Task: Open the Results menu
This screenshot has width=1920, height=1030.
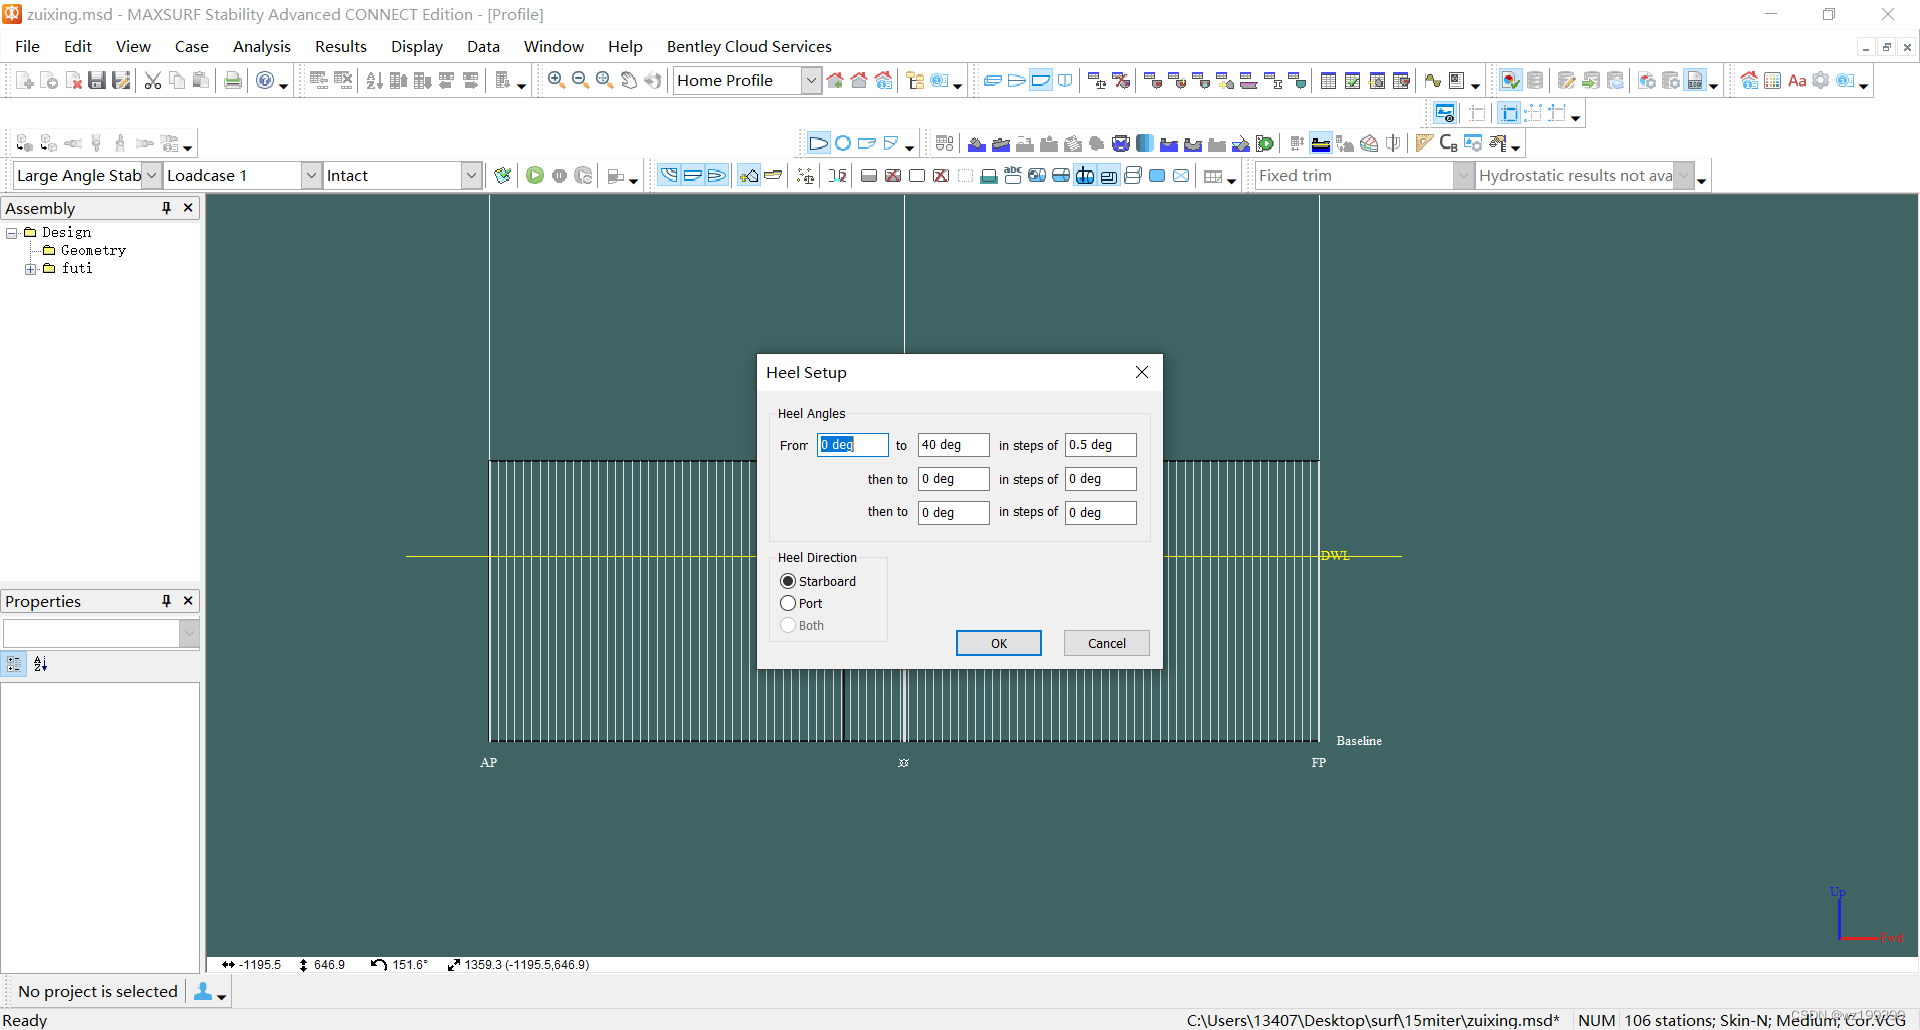Action: (x=341, y=47)
